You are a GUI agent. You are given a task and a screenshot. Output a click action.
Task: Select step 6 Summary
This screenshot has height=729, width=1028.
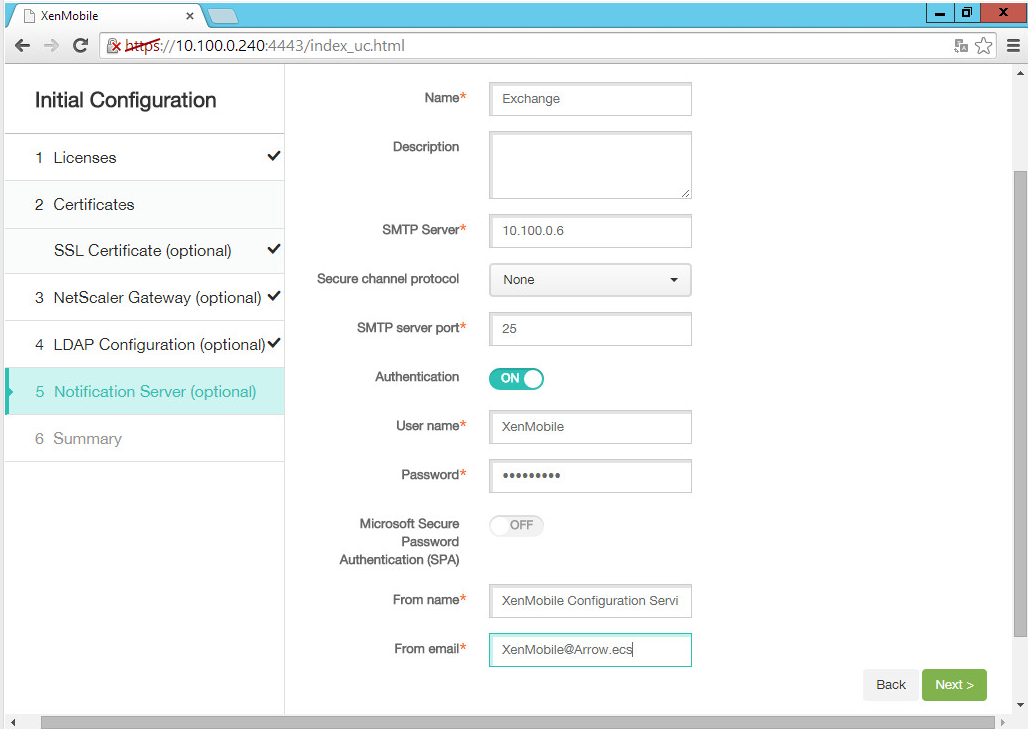(x=144, y=439)
